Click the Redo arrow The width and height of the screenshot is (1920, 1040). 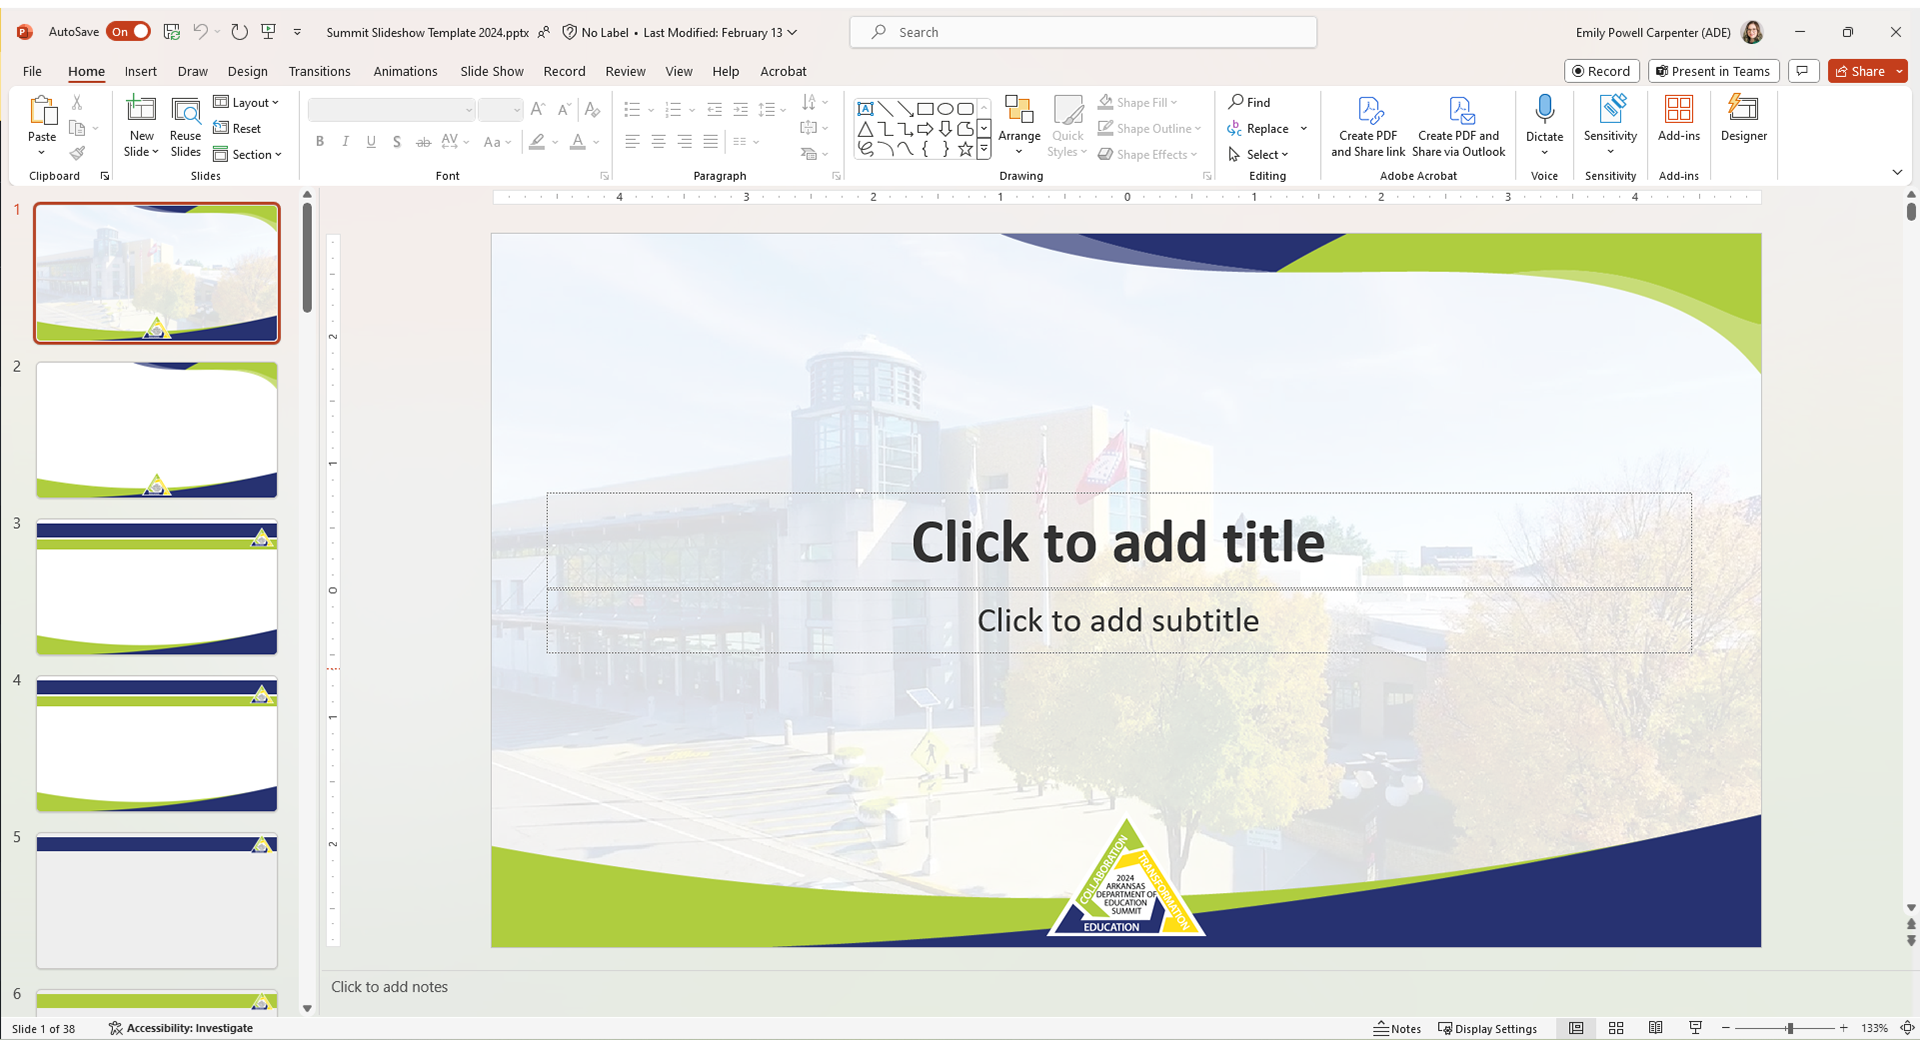point(239,32)
